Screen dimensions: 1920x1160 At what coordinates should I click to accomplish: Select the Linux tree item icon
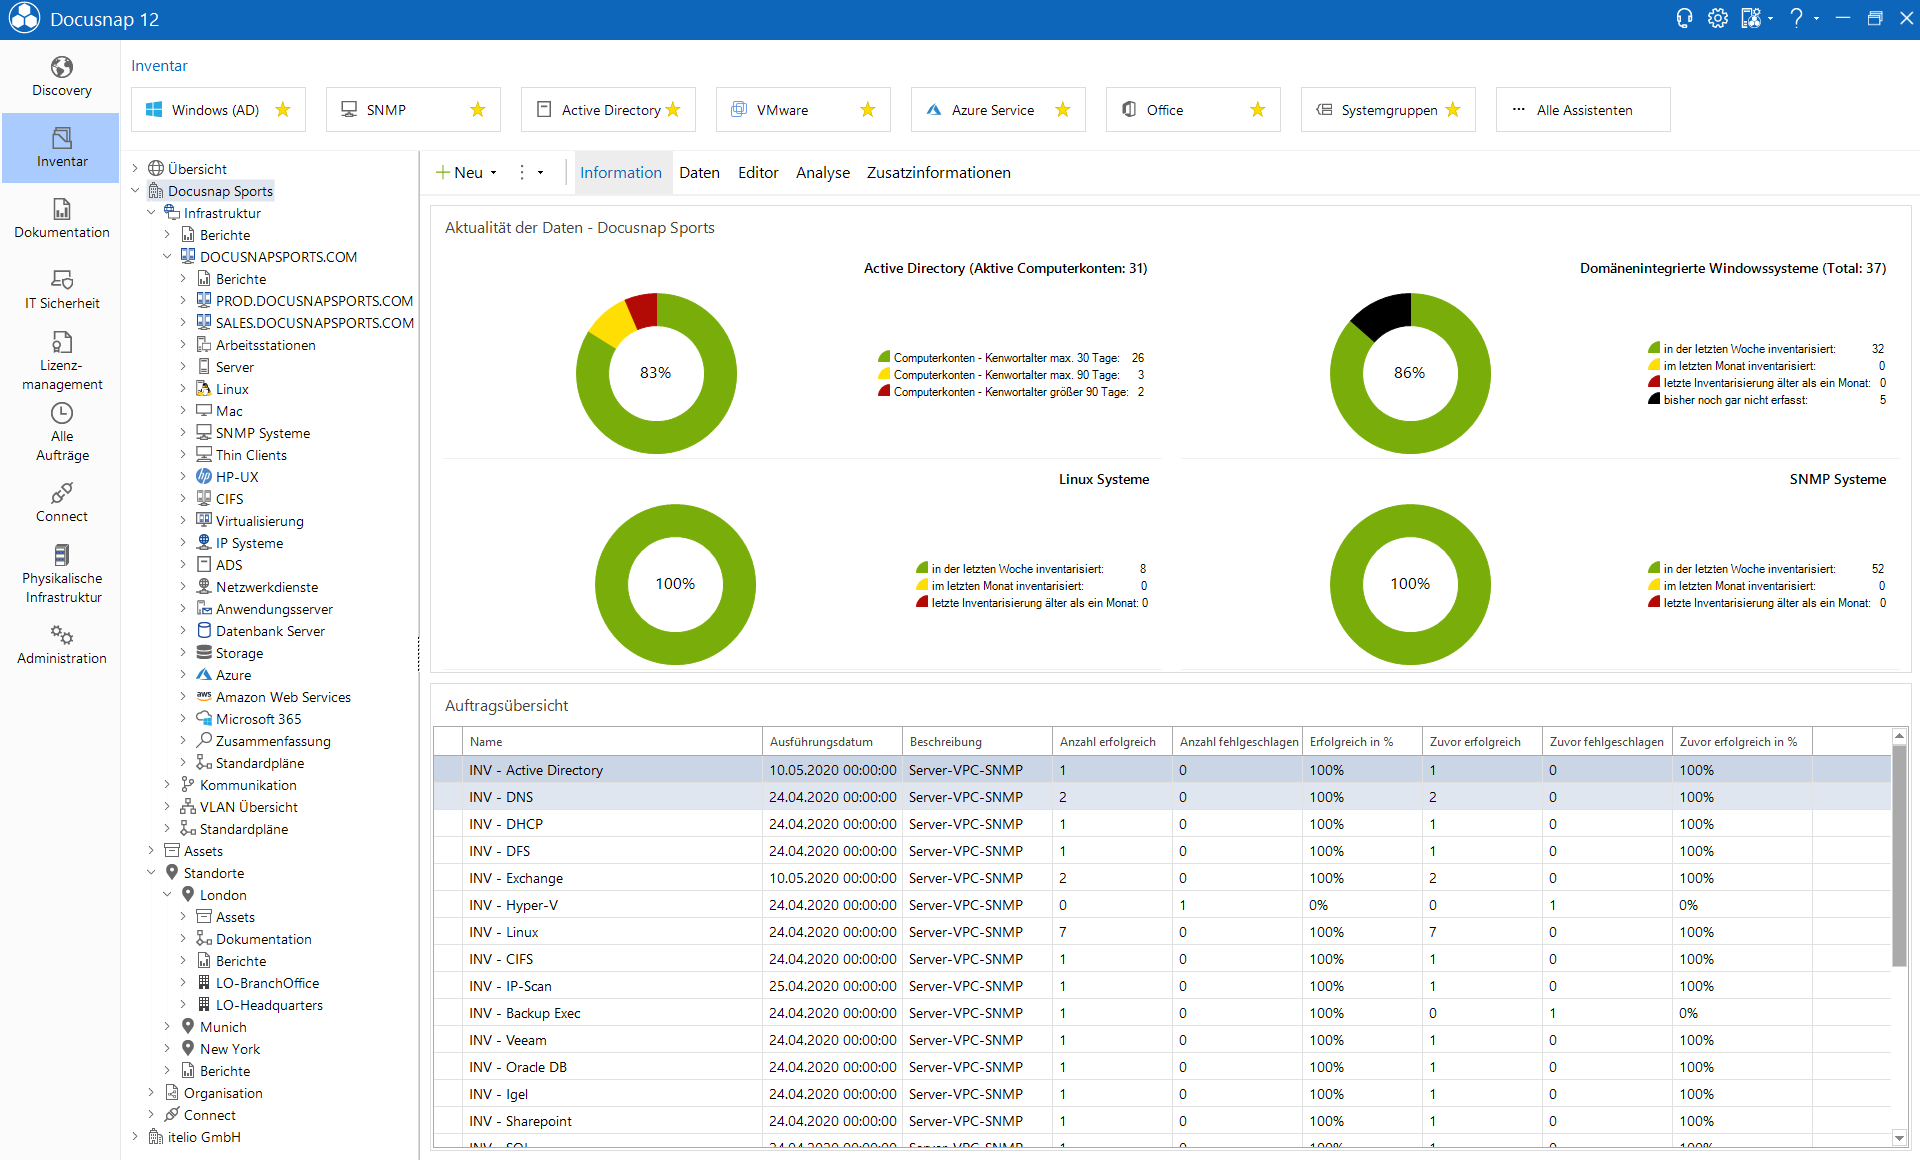pyautogui.click(x=204, y=389)
